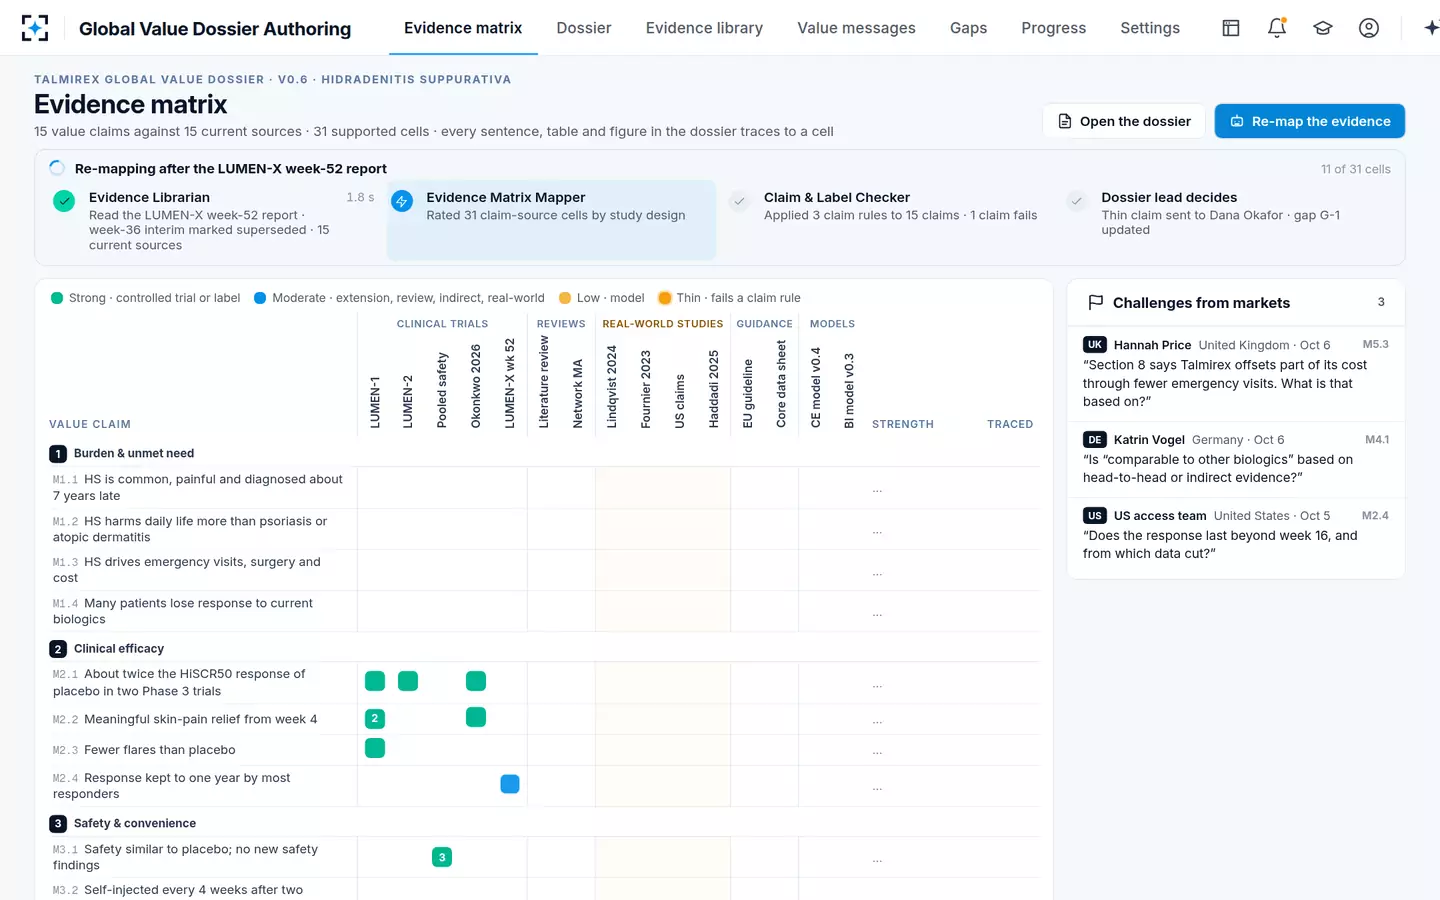Click the UK badge on Hannah Price card
The image size is (1440, 900).
tap(1095, 344)
